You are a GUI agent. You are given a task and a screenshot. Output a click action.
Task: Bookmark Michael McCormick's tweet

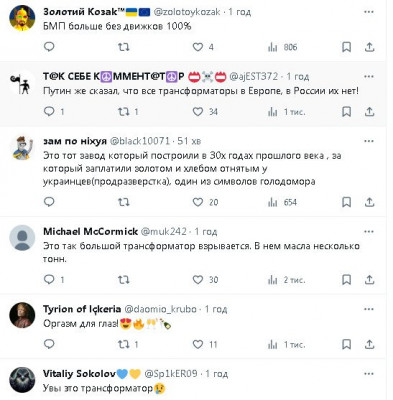[x=347, y=280]
